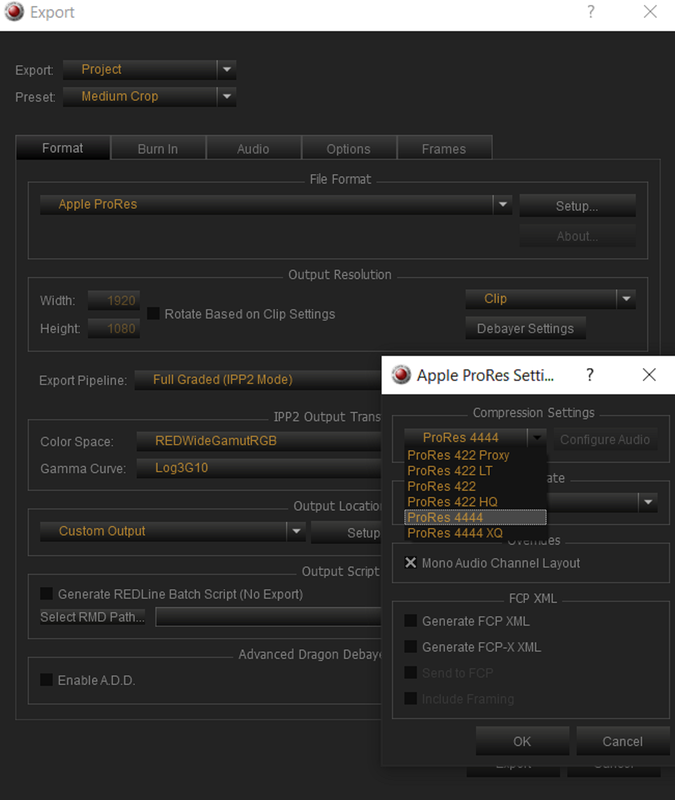The width and height of the screenshot is (675, 800).
Task: Click the File Format Setup button
Action: 577,206
